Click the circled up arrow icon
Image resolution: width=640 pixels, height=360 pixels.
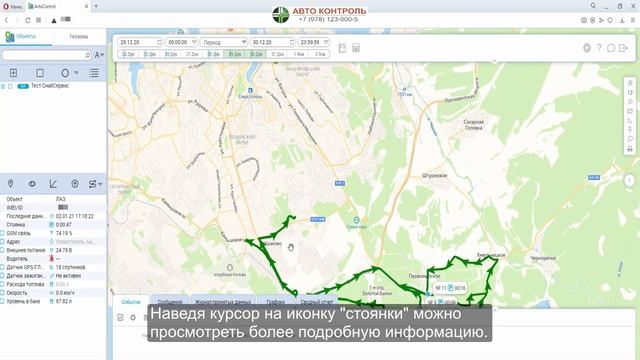(x=75, y=184)
